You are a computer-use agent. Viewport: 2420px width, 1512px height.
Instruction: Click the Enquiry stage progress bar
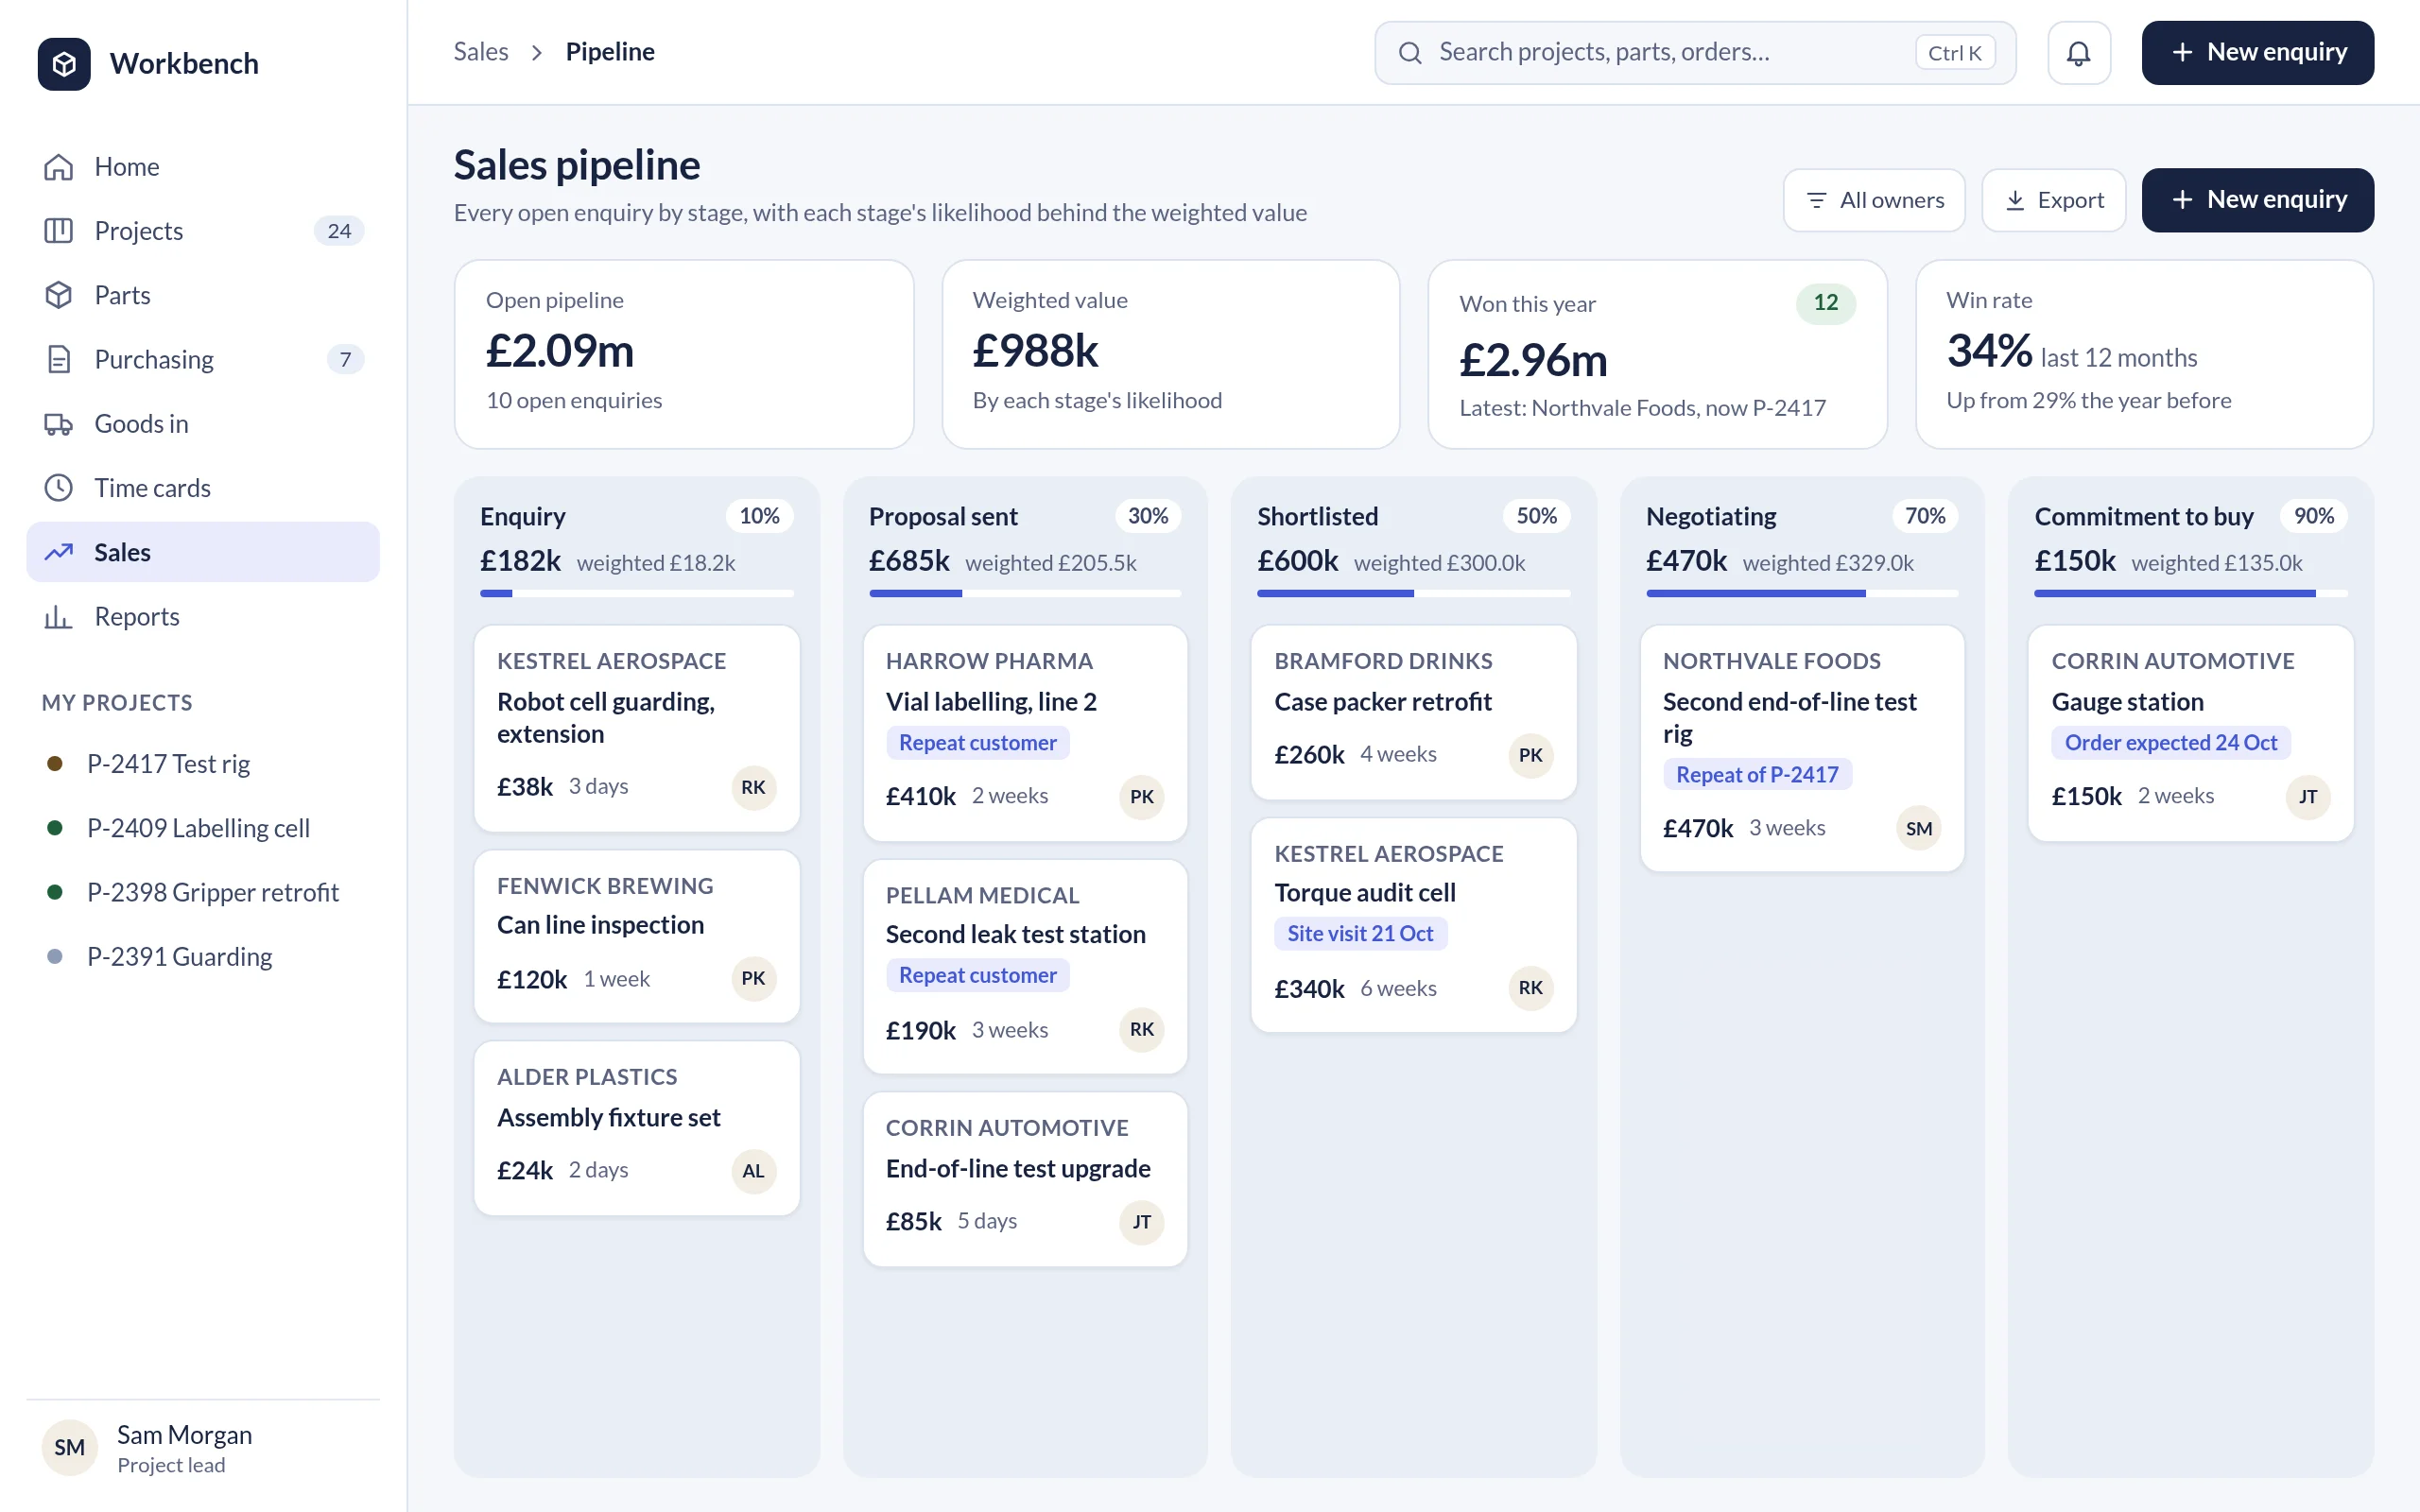point(637,594)
